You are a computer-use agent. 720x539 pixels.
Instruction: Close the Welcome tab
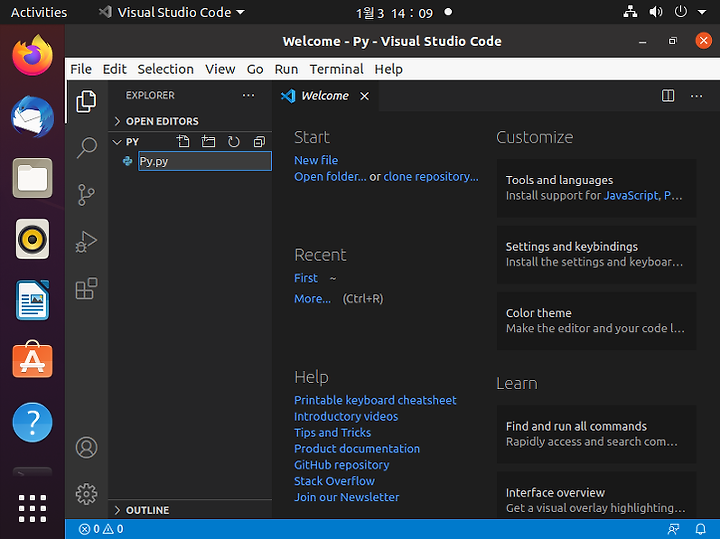tap(365, 96)
